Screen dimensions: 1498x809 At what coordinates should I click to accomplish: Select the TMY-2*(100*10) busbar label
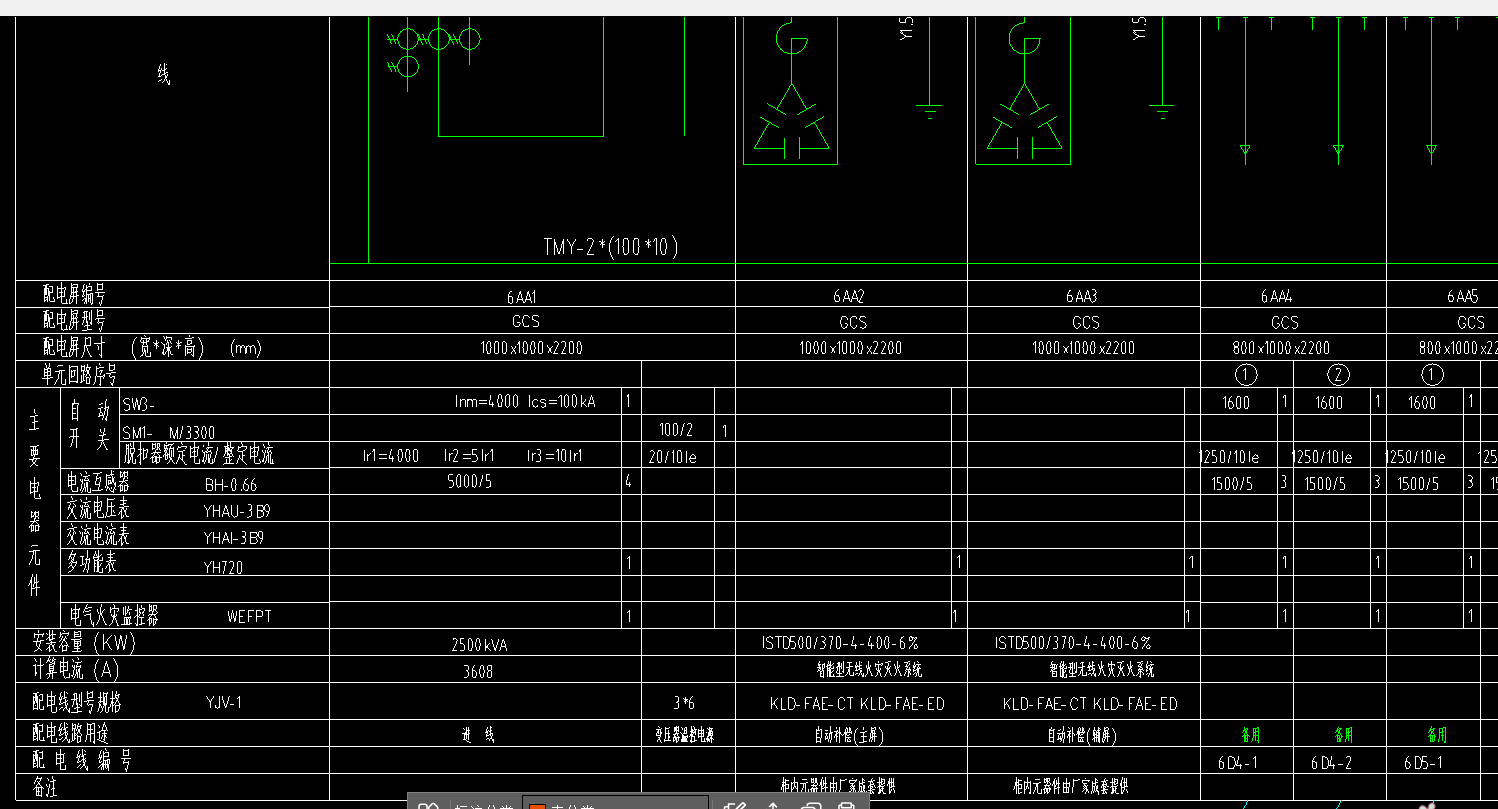[610, 246]
